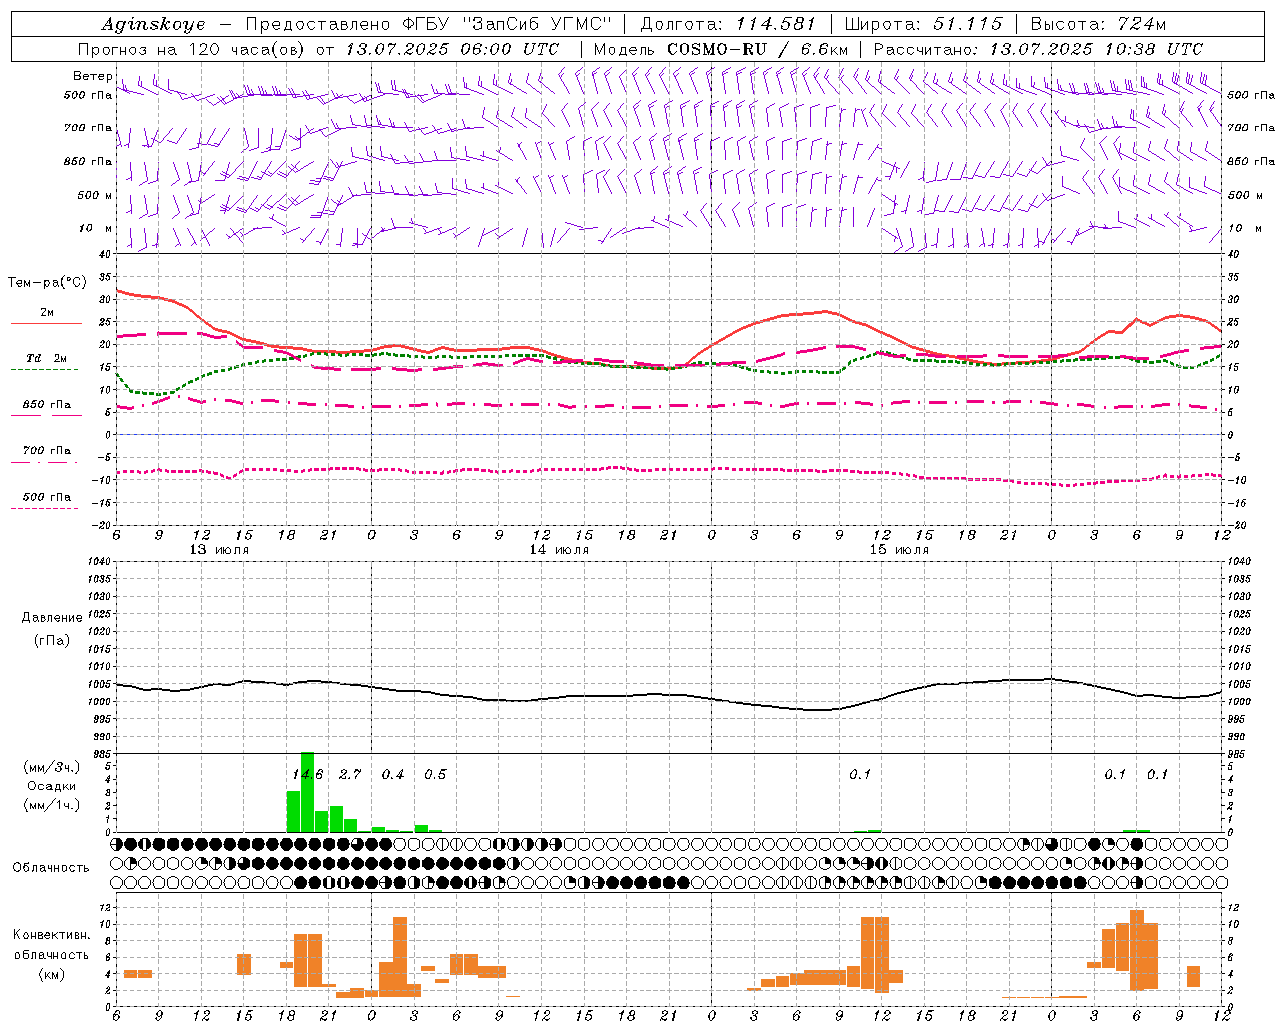
Task: Click the 850 гПа legend entry in the temperature panel
Action: [47, 405]
